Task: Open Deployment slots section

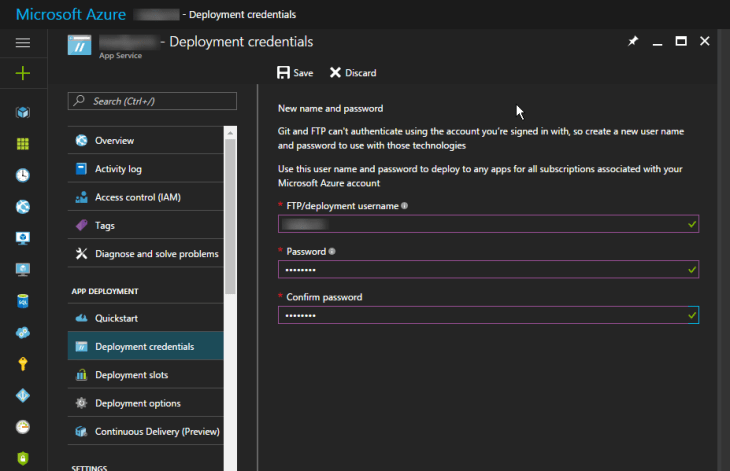Action: pos(130,375)
